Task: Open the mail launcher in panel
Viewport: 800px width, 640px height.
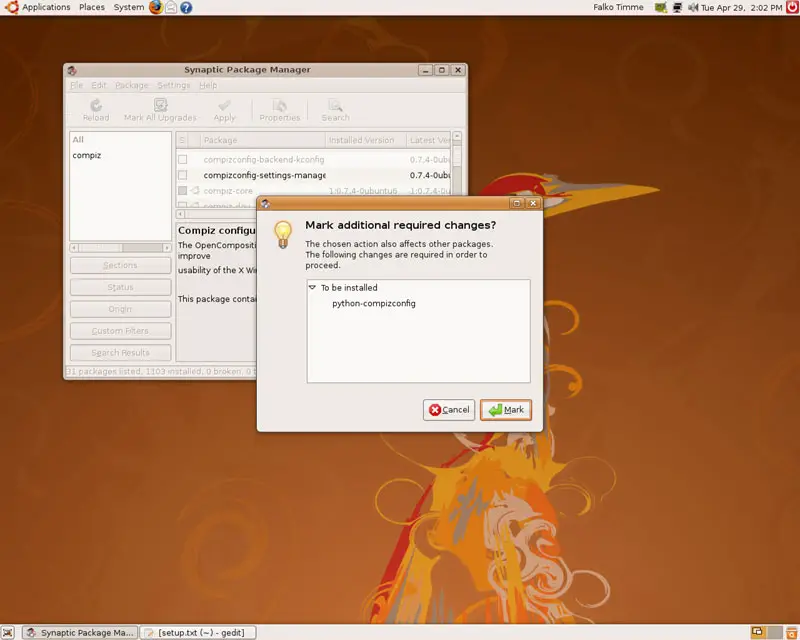Action: [x=171, y=7]
